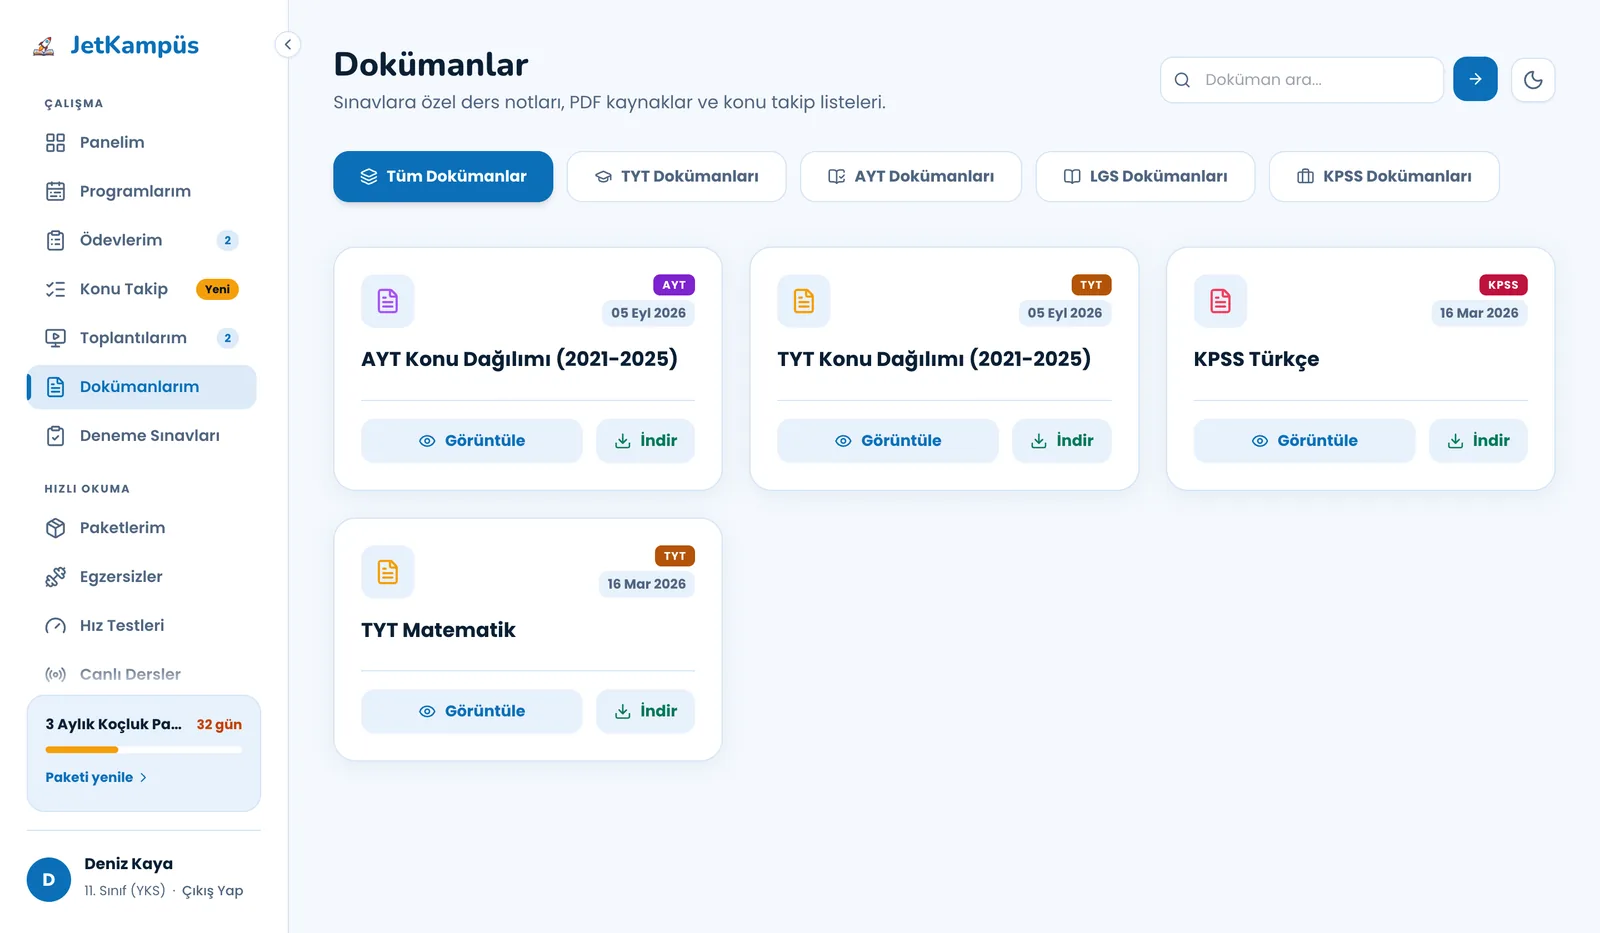Switch to the AYT Dokümanları tab
The image size is (1600, 933).
tap(911, 177)
